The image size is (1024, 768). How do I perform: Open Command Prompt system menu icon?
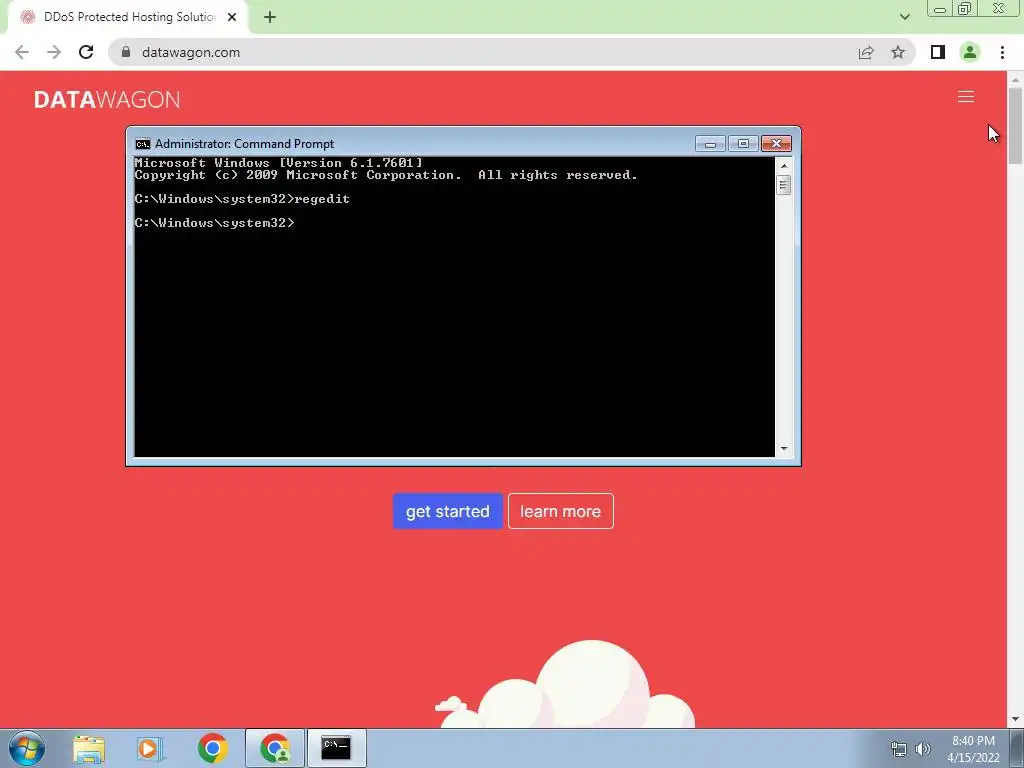[x=142, y=144]
